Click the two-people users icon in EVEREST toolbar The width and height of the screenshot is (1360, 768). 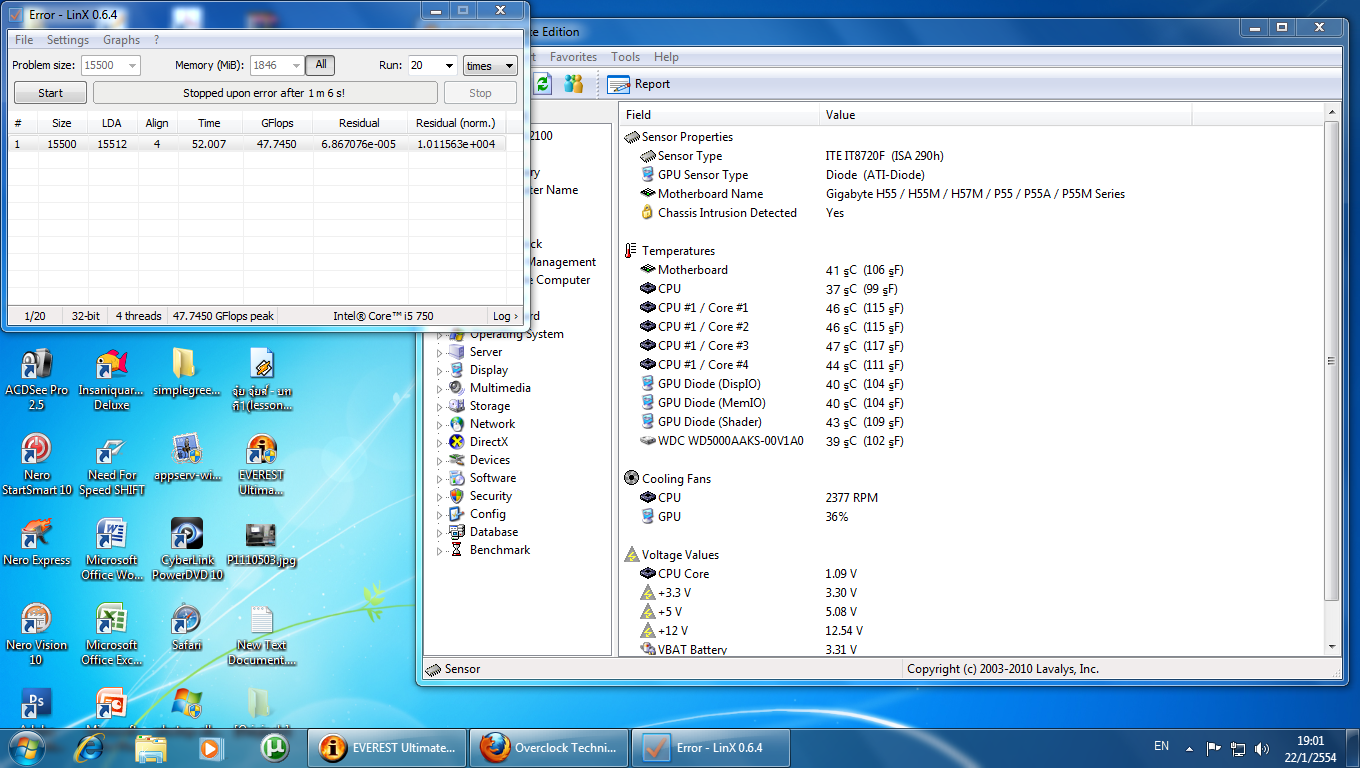(573, 84)
